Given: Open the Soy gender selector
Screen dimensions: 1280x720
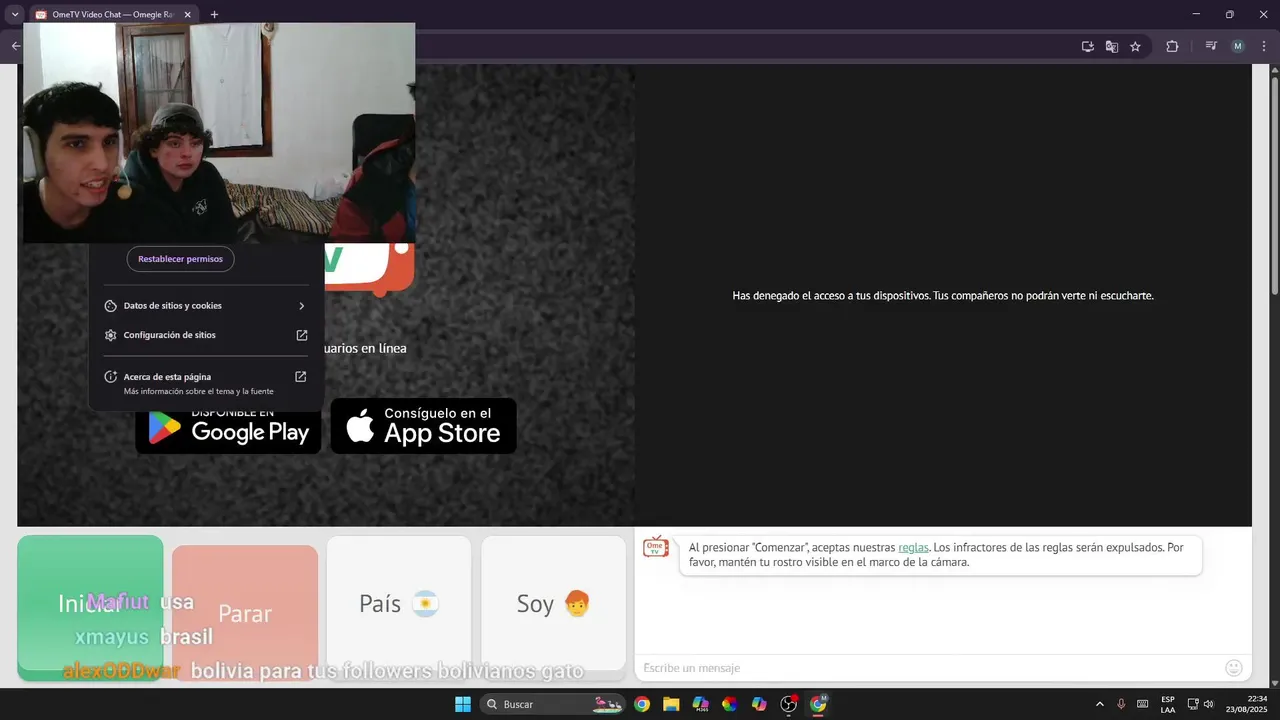Looking at the screenshot, I should tap(553, 608).
